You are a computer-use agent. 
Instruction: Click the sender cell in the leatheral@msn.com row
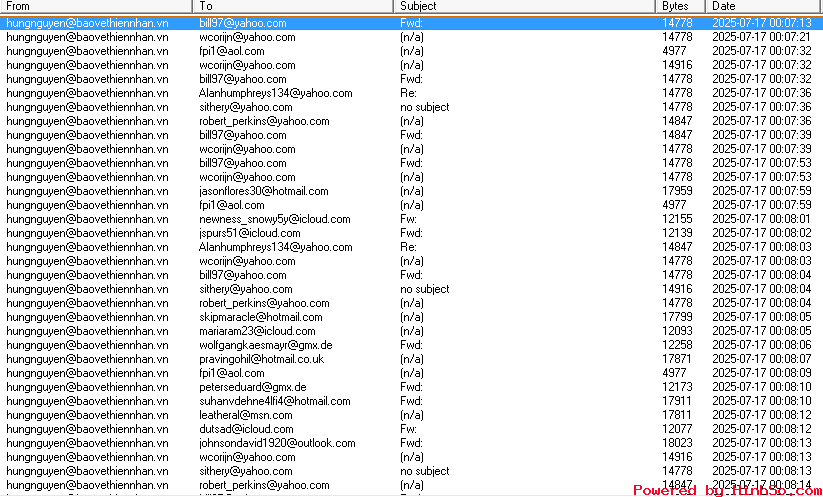coord(87,415)
